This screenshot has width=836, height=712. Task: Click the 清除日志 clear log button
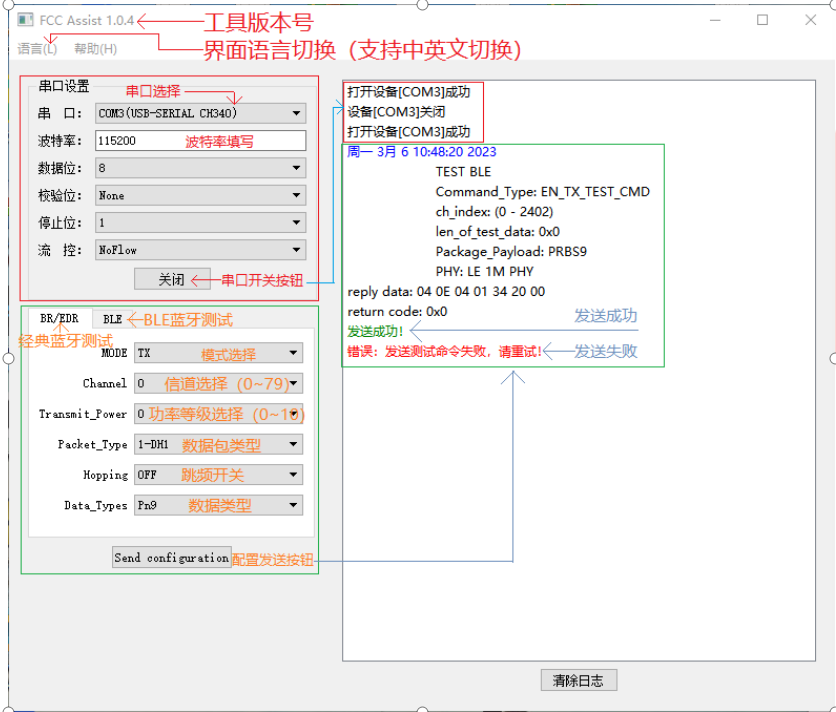coord(579,681)
